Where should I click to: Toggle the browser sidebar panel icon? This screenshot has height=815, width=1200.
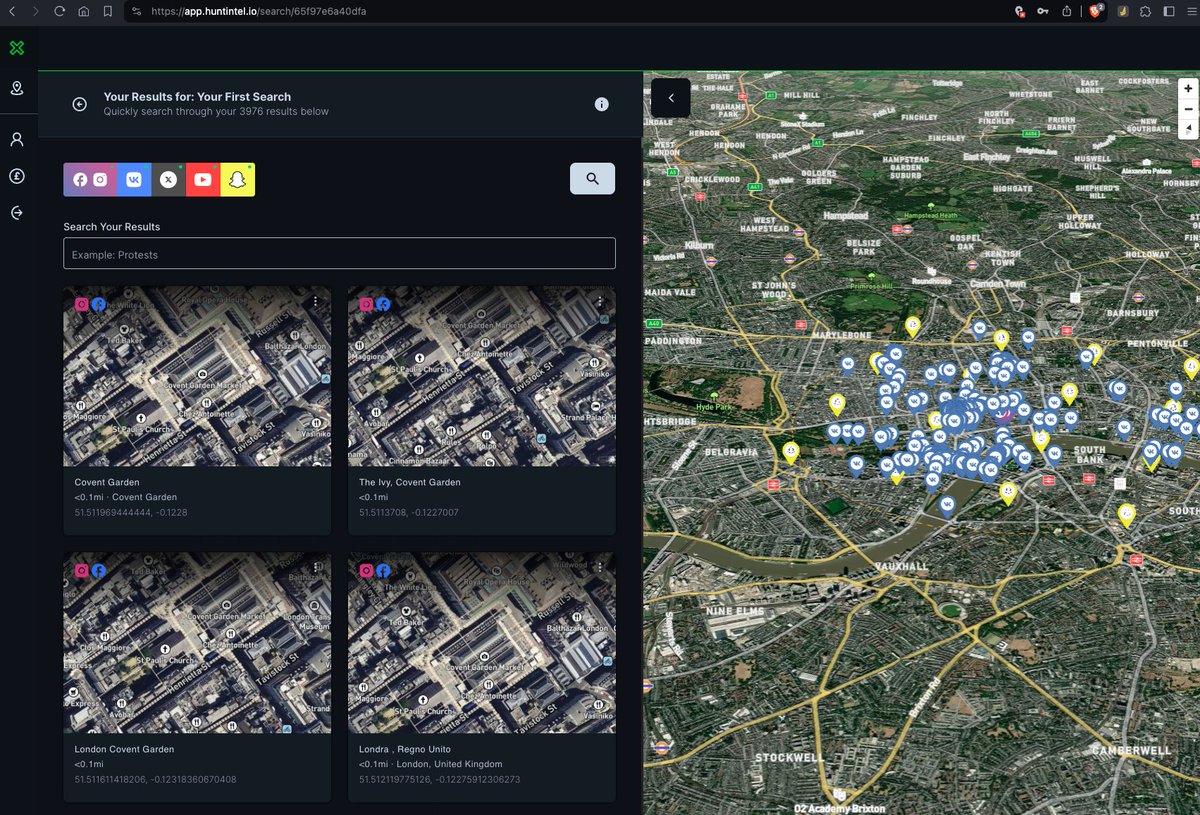(1169, 11)
